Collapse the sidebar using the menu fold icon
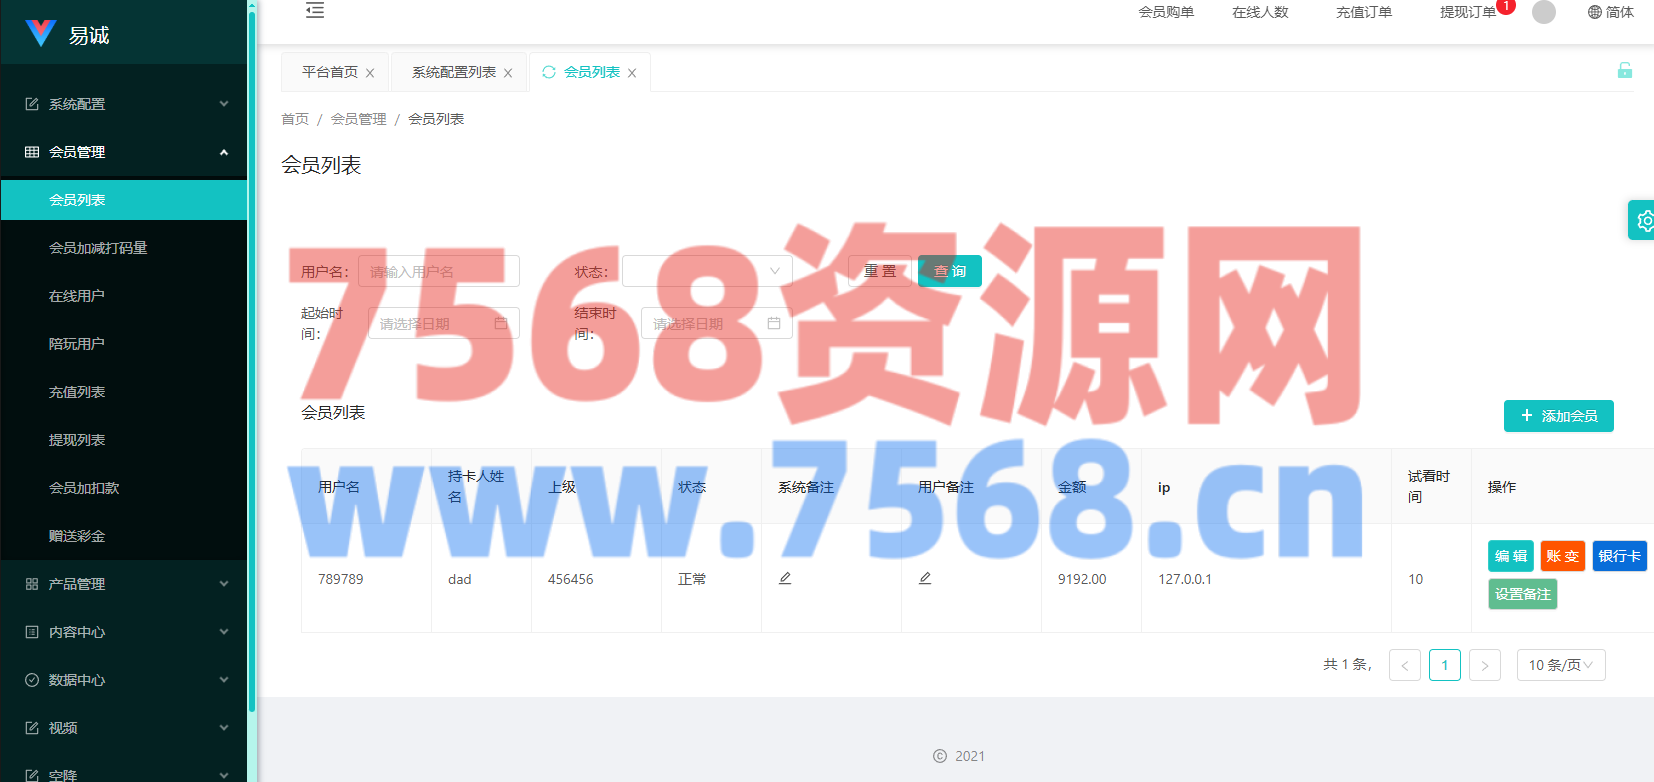Screen dimensions: 1654x782 [315, 11]
